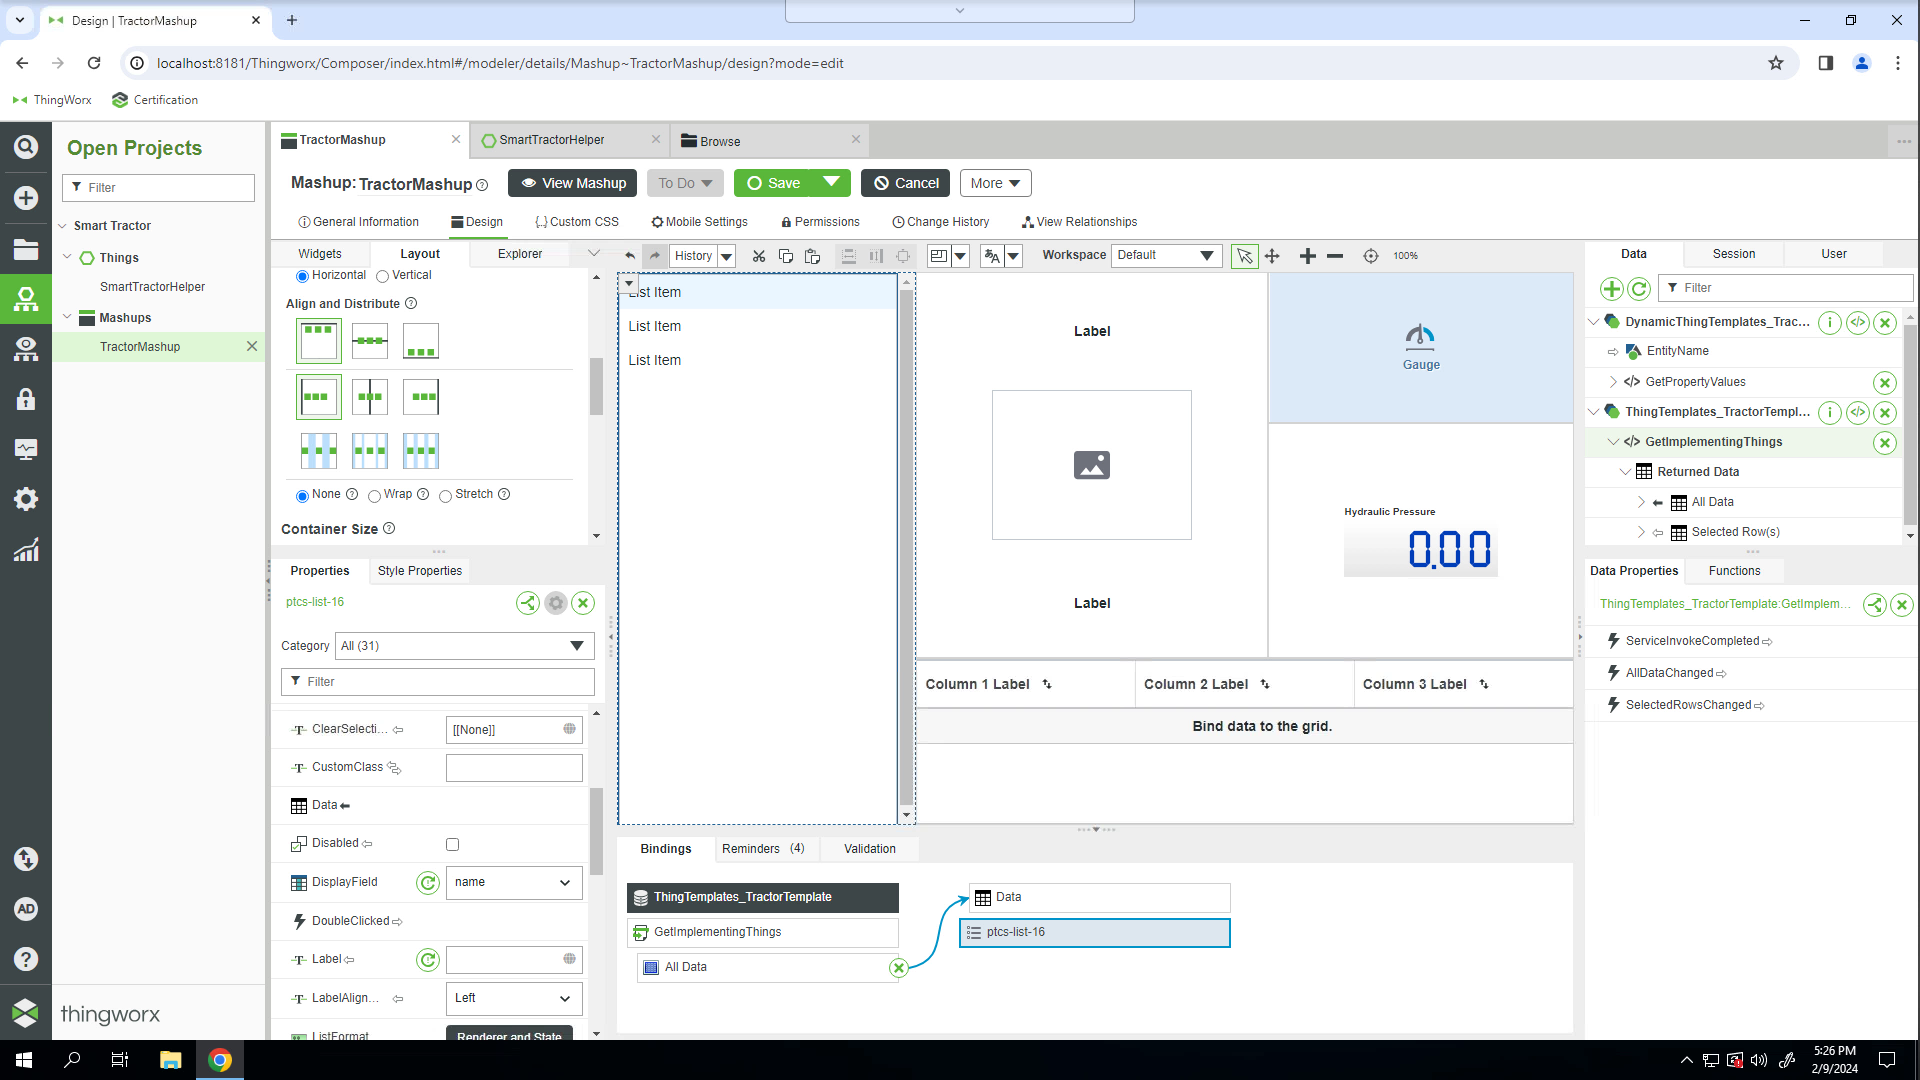Open Category All (31) dropdown

click(x=464, y=646)
